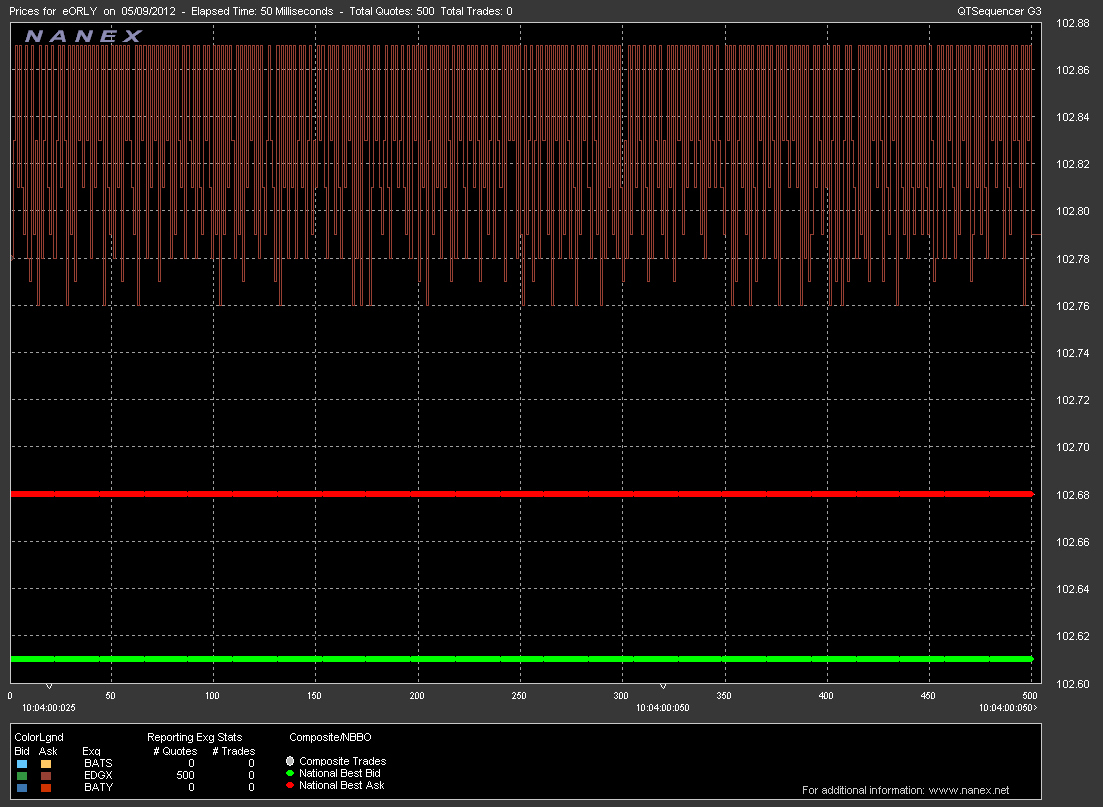Click the National Best Bid legend label
The image size is (1103, 807).
(340, 773)
